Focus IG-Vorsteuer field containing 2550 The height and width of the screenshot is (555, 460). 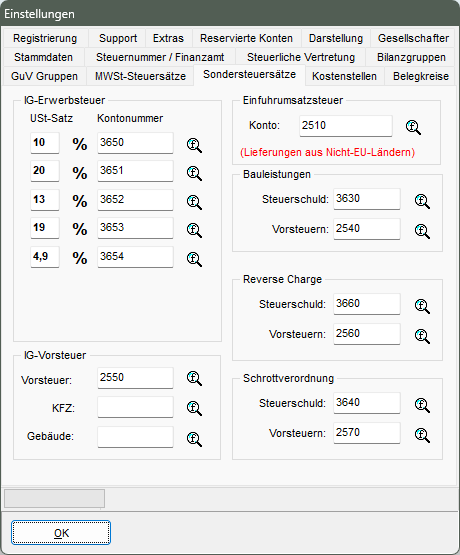pos(136,378)
